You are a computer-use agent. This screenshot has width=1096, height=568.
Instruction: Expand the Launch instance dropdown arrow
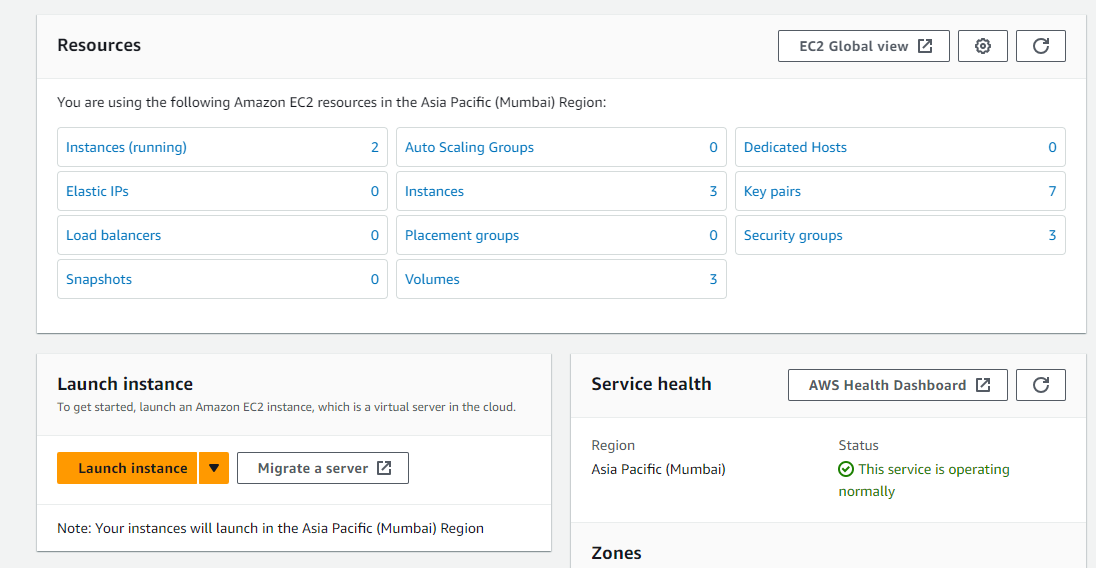click(214, 468)
